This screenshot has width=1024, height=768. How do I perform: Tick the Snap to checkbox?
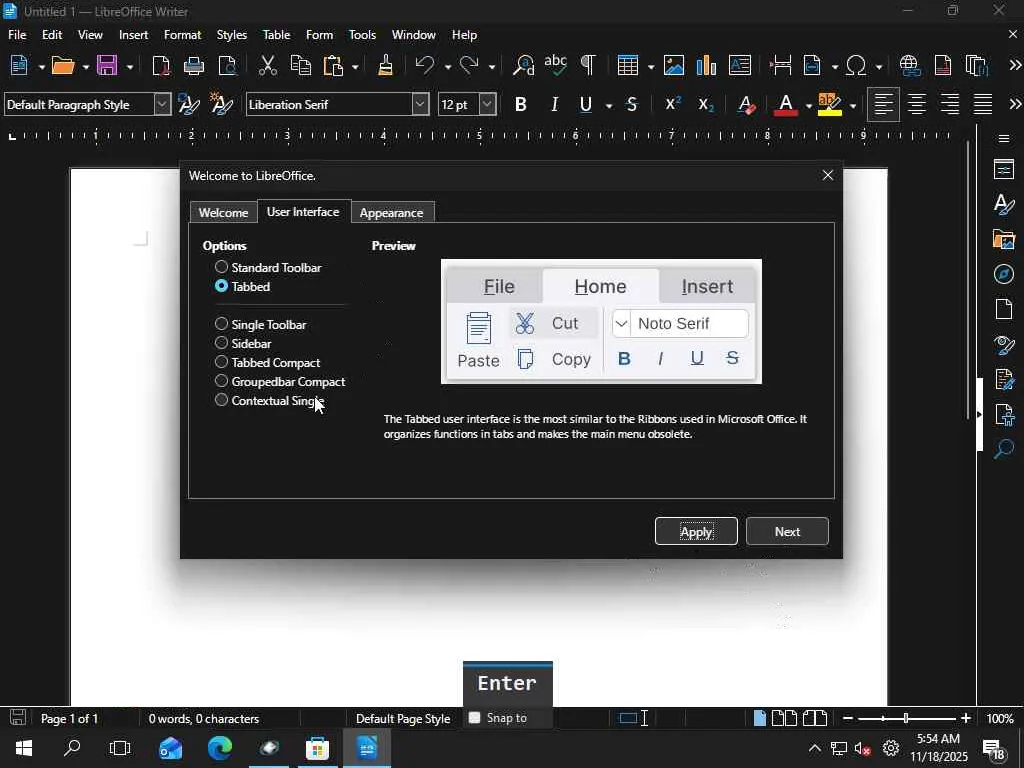(x=475, y=718)
